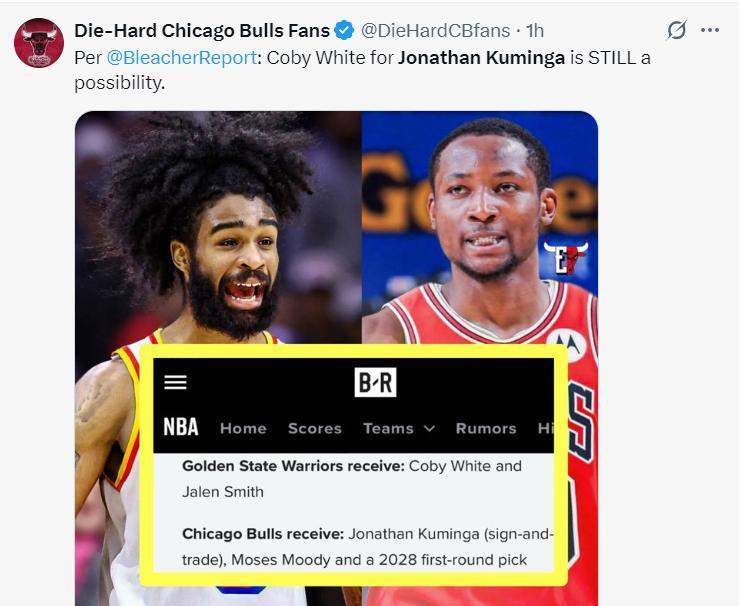Click the hamburger menu icon in B/R banner
The height and width of the screenshot is (606, 739).
[175, 382]
